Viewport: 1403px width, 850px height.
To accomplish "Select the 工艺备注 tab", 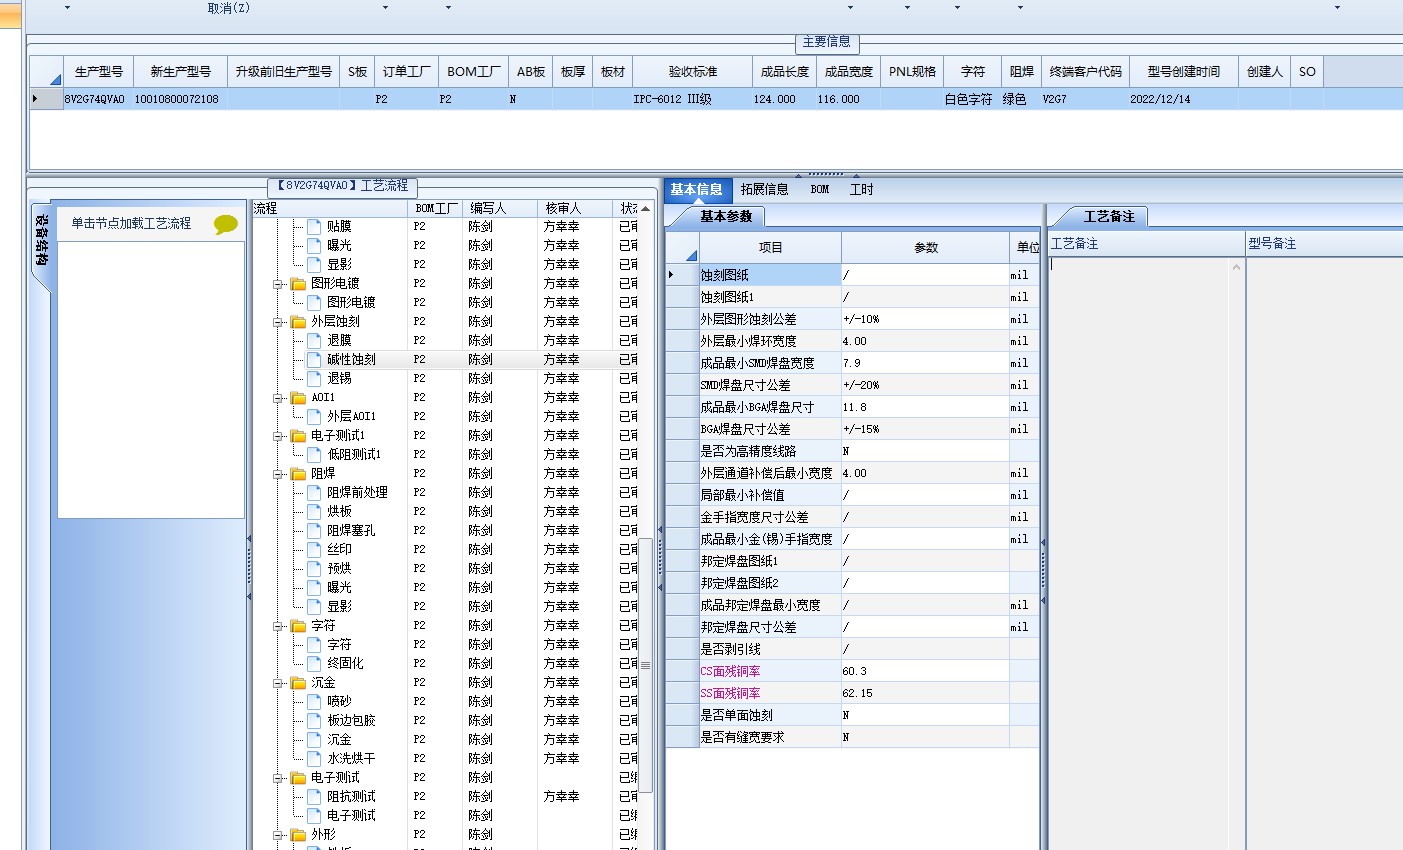I will click(x=1109, y=217).
